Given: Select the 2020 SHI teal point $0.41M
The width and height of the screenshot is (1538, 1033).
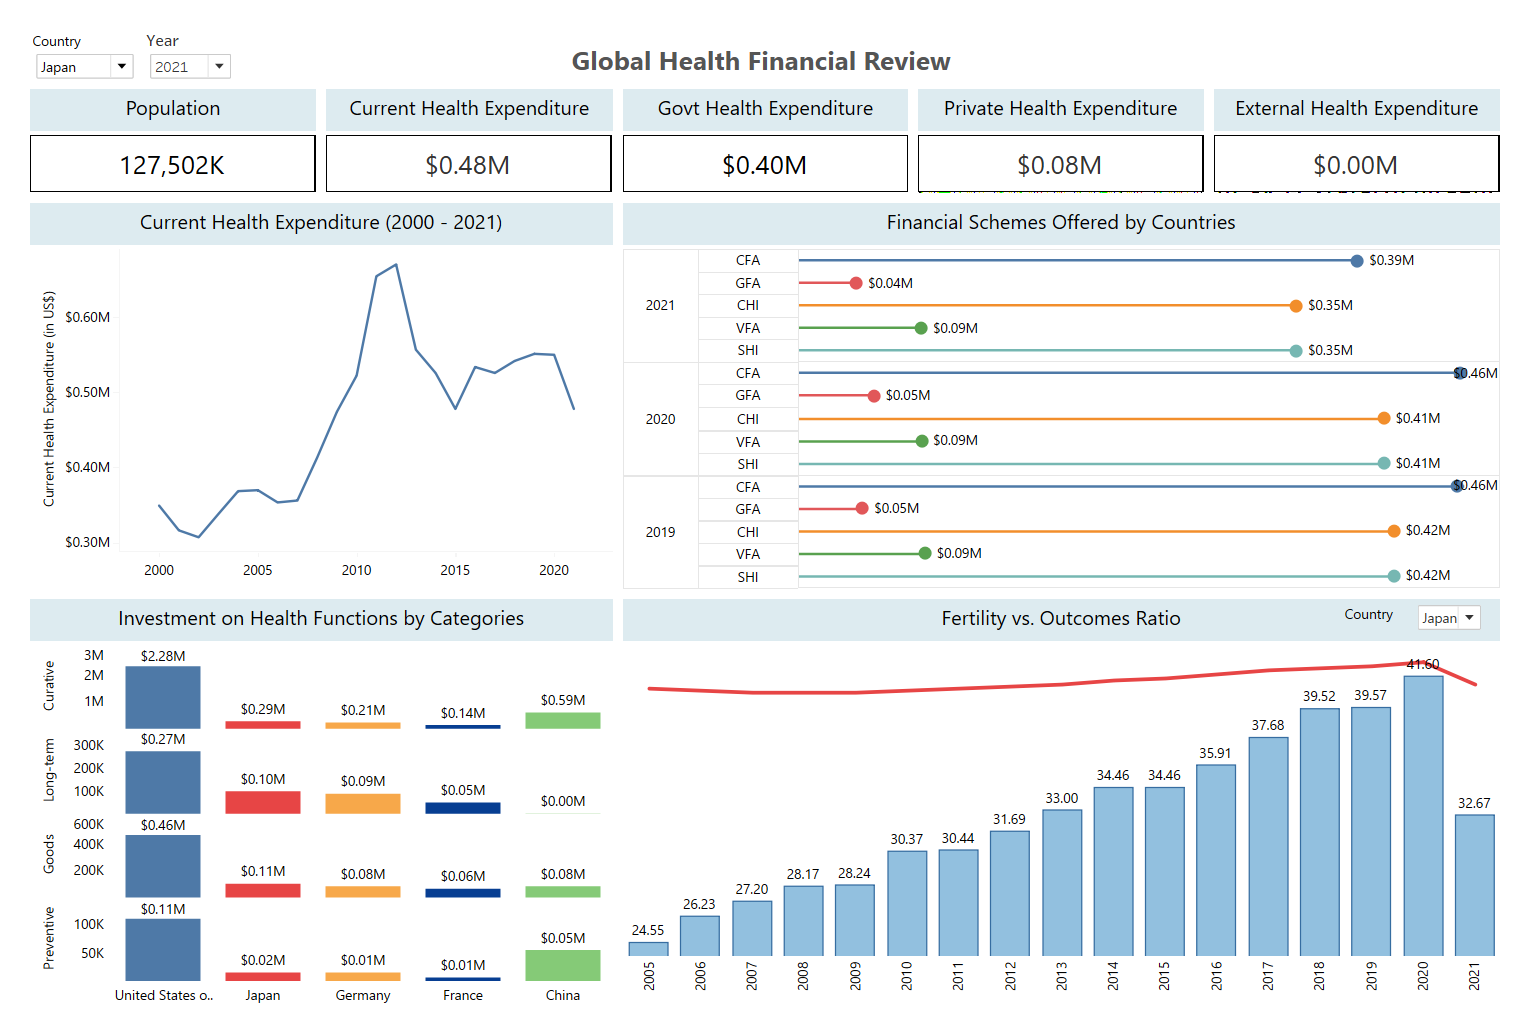Looking at the screenshot, I should (x=1384, y=463).
